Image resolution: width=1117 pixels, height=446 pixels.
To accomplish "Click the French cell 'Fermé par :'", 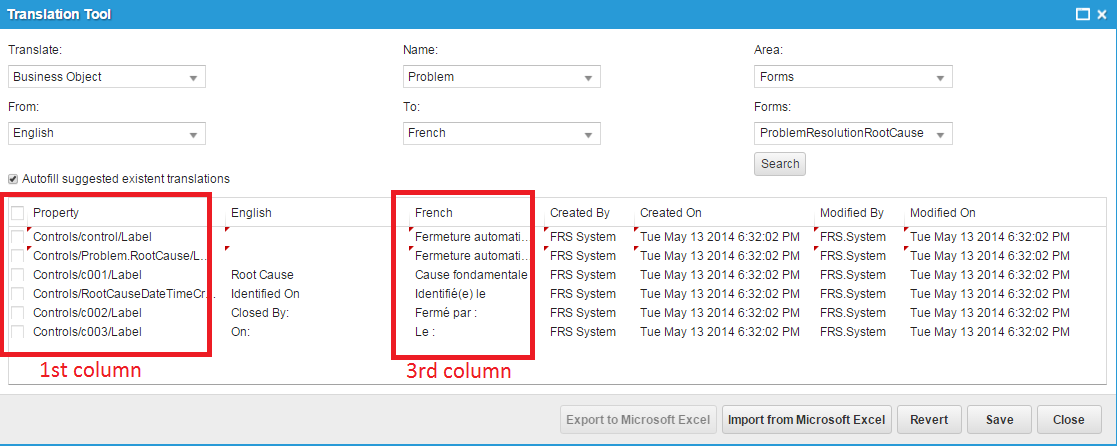I will point(446,313).
